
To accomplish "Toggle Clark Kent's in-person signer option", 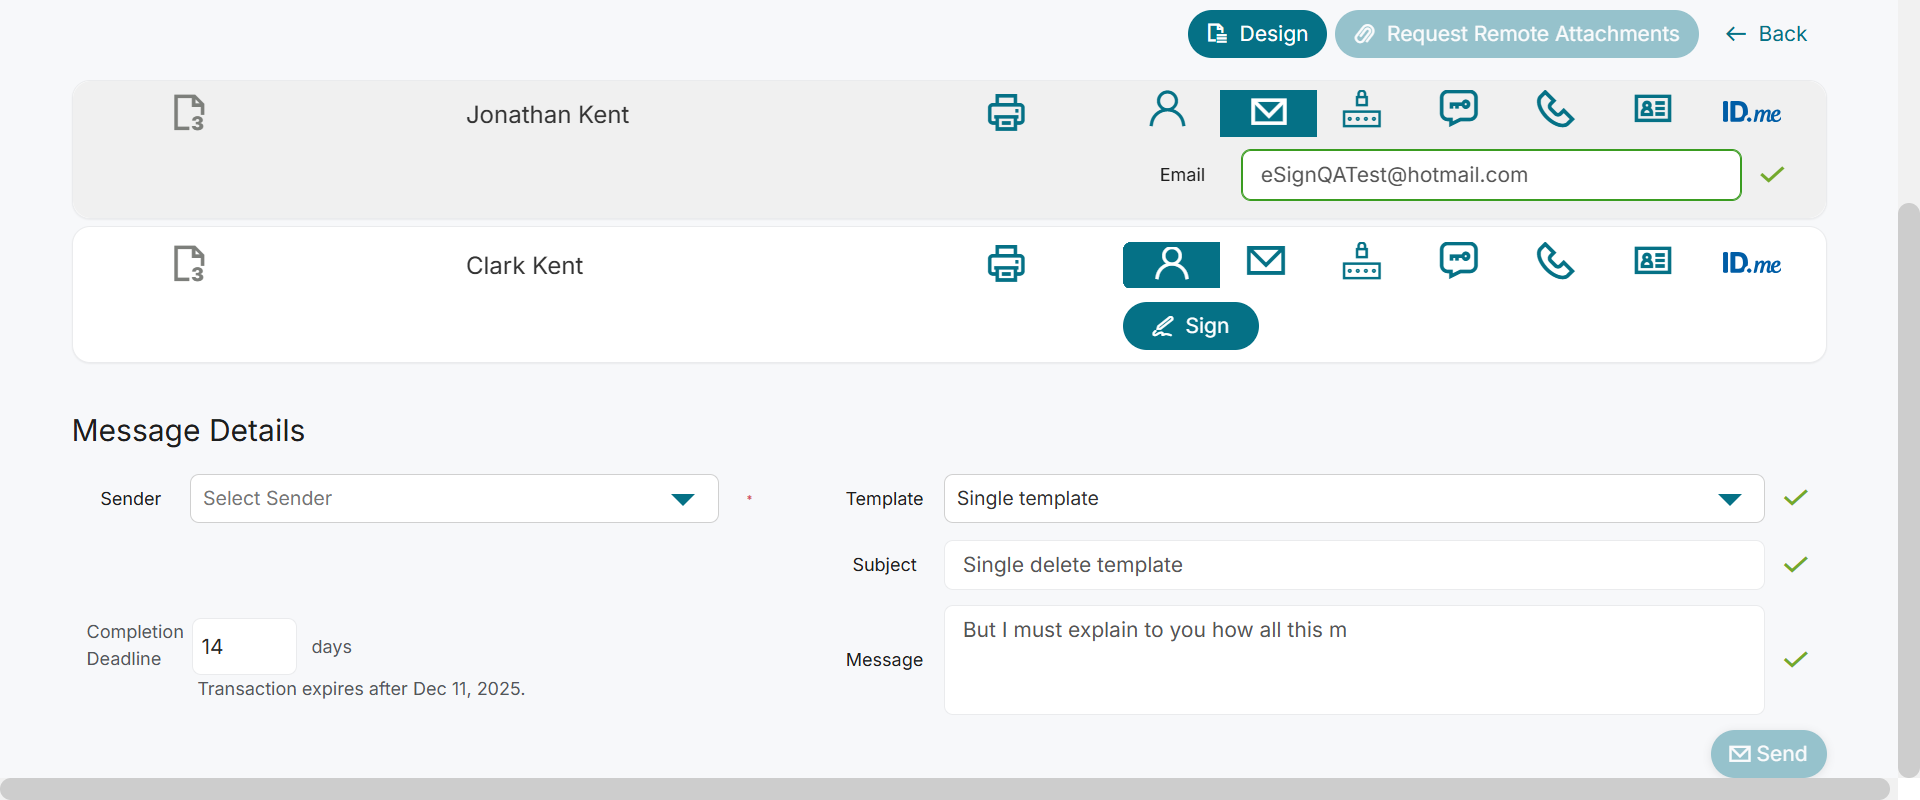I will 1171,264.
